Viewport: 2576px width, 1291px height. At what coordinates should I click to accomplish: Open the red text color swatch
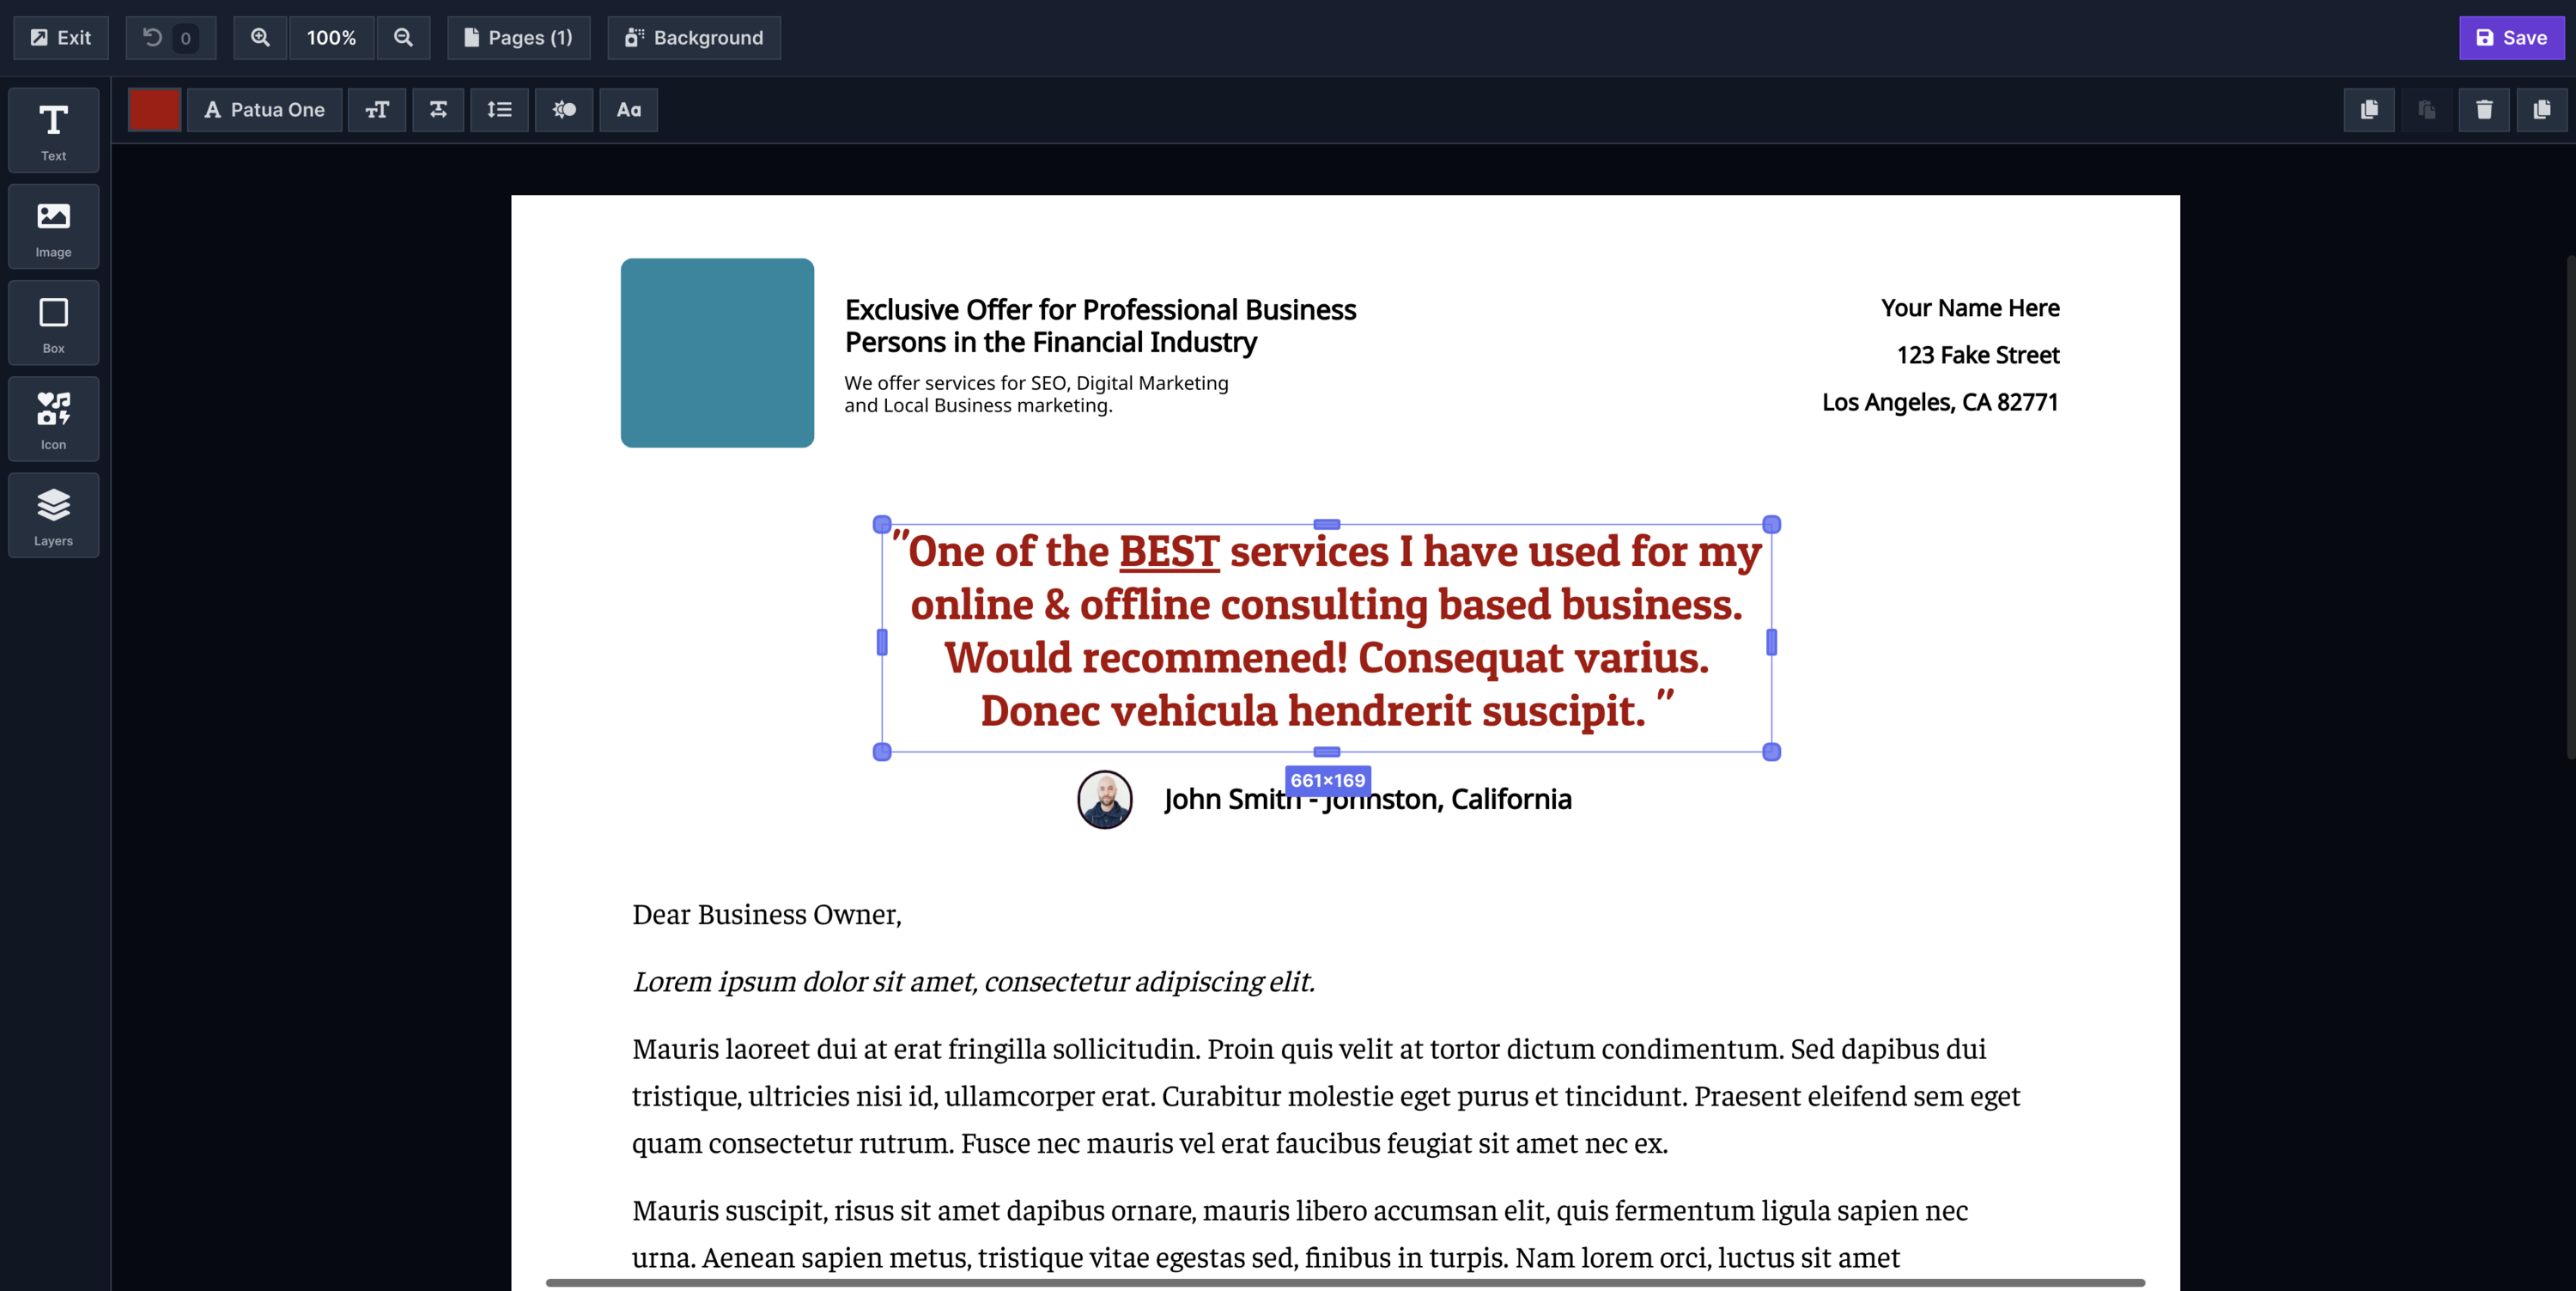point(154,110)
